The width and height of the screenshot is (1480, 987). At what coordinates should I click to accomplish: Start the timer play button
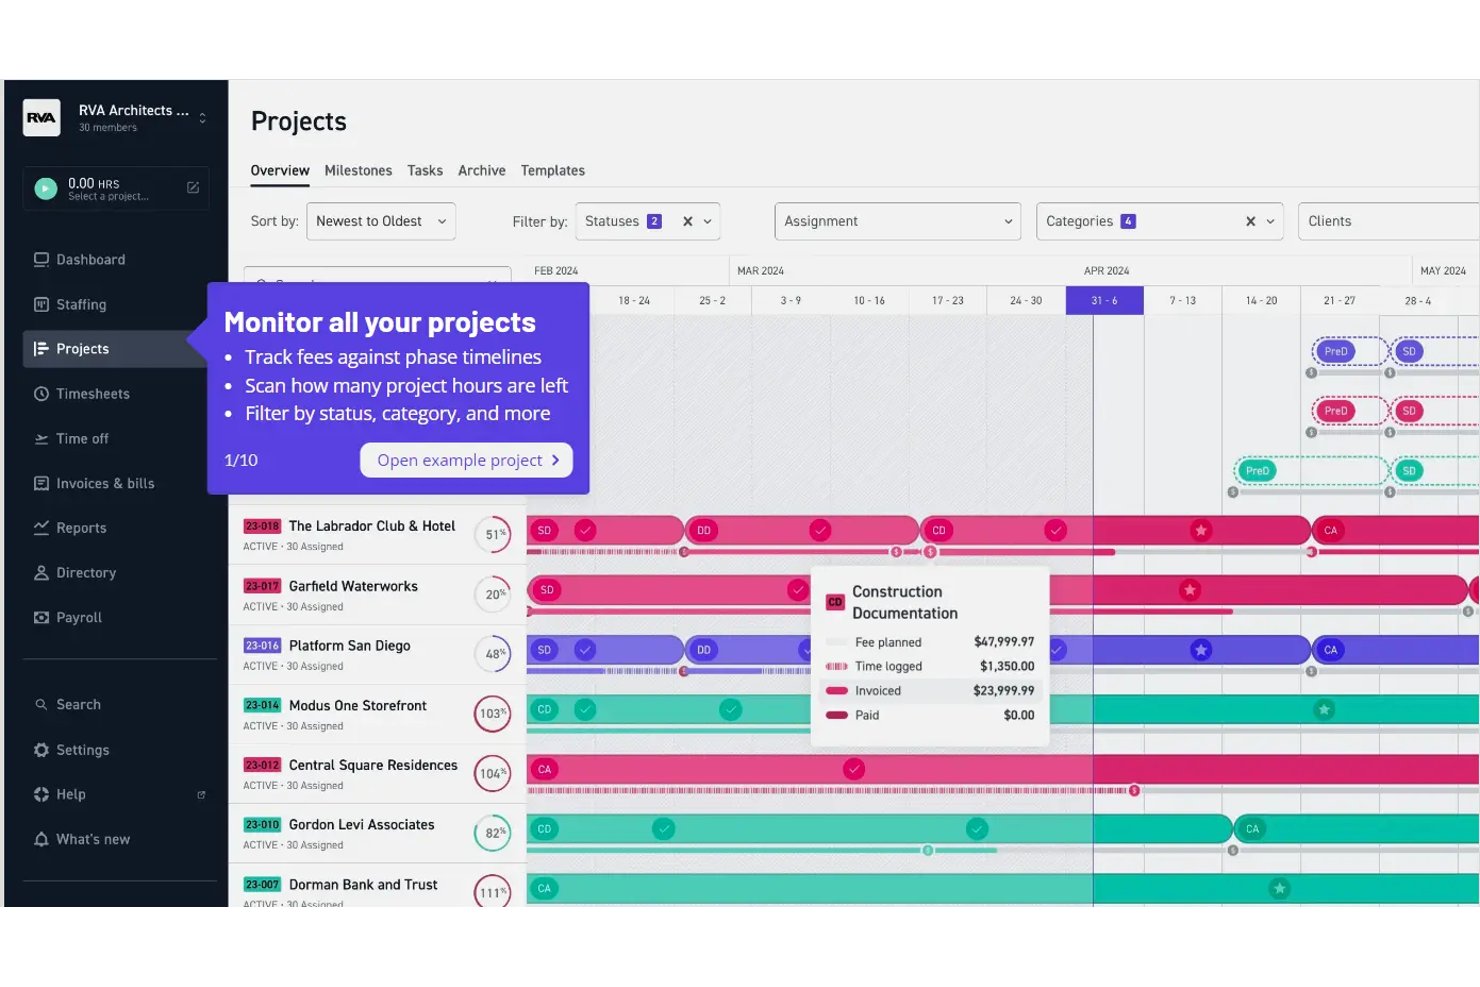pyautogui.click(x=45, y=189)
